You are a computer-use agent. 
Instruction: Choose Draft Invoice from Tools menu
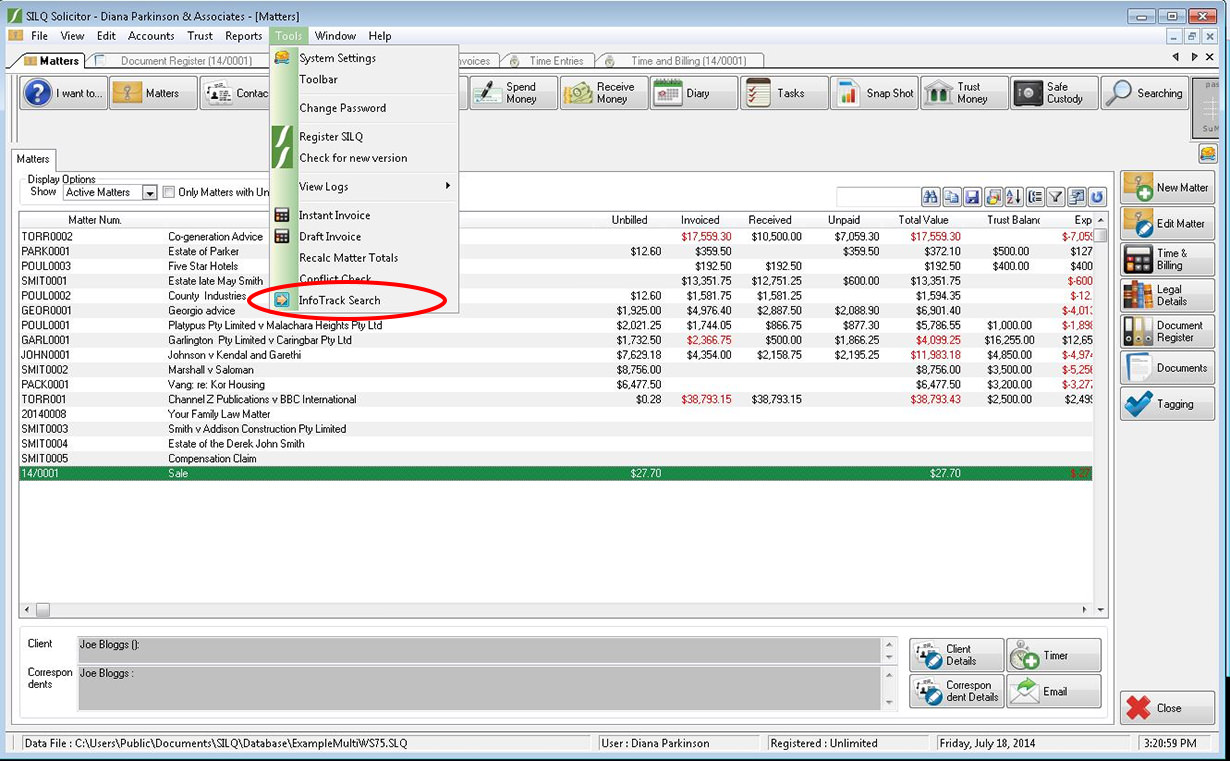pyautogui.click(x=364, y=237)
